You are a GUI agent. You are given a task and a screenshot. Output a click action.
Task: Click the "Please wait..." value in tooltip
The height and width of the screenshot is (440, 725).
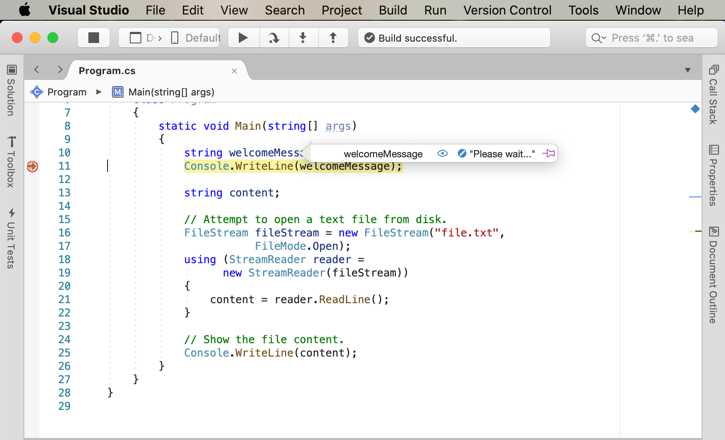point(502,154)
